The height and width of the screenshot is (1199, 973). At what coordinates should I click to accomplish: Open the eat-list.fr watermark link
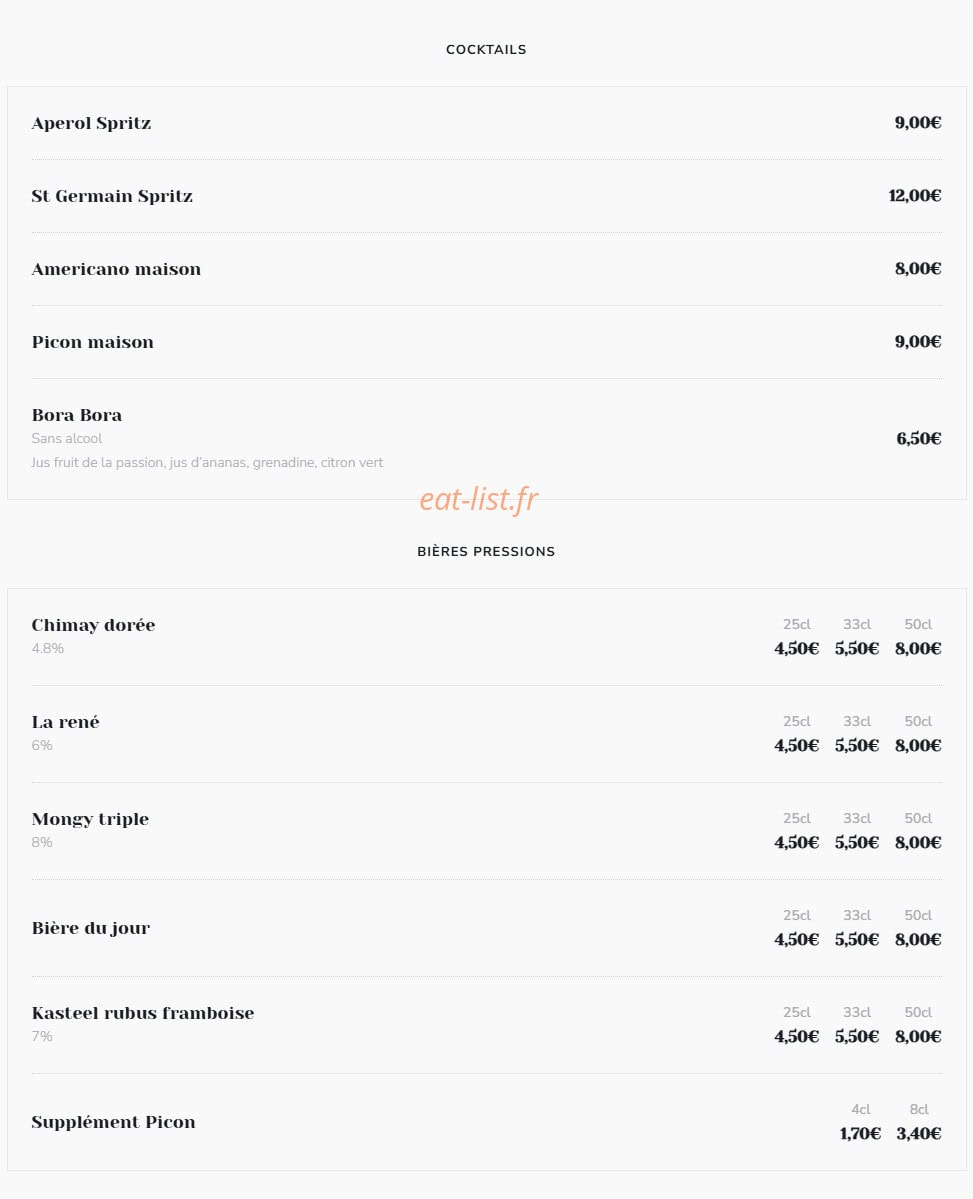(x=479, y=499)
